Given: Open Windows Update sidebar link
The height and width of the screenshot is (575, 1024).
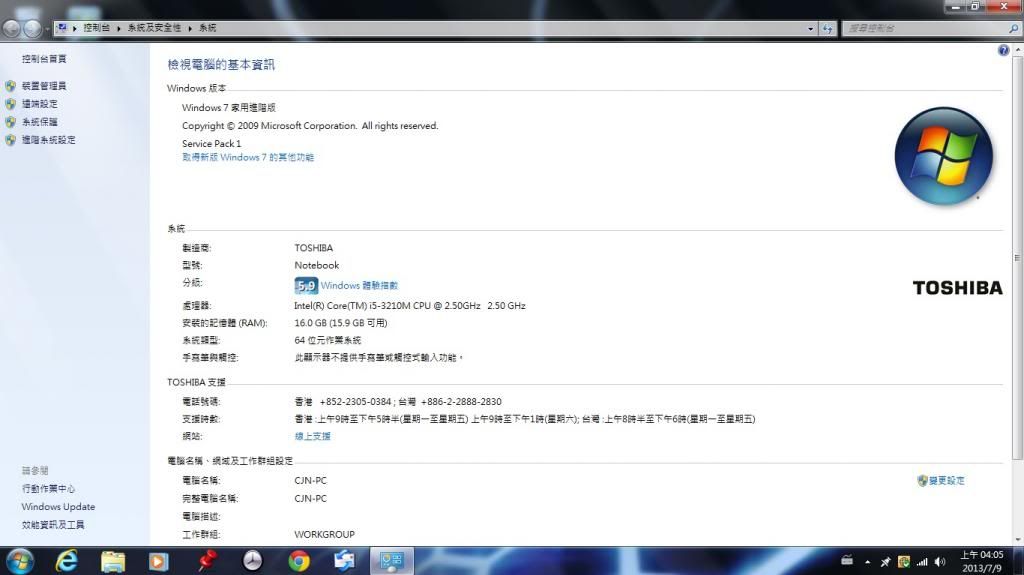Looking at the screenshot, I should [58, 506].
